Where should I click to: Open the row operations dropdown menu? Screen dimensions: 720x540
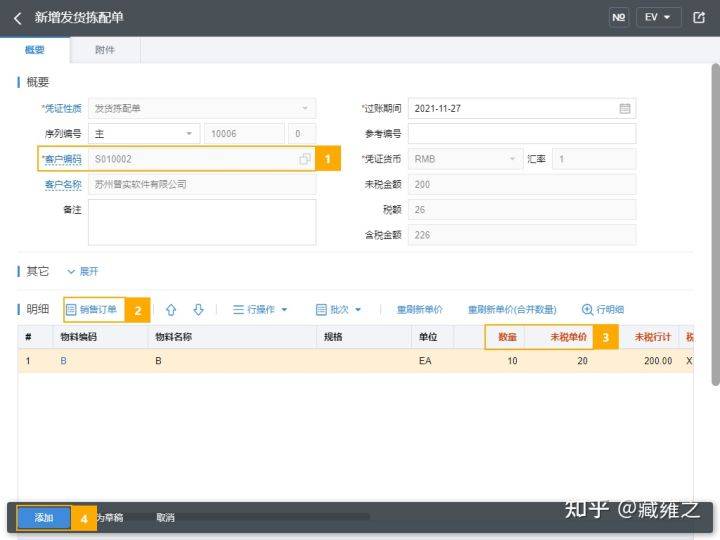tap(260, 310)
